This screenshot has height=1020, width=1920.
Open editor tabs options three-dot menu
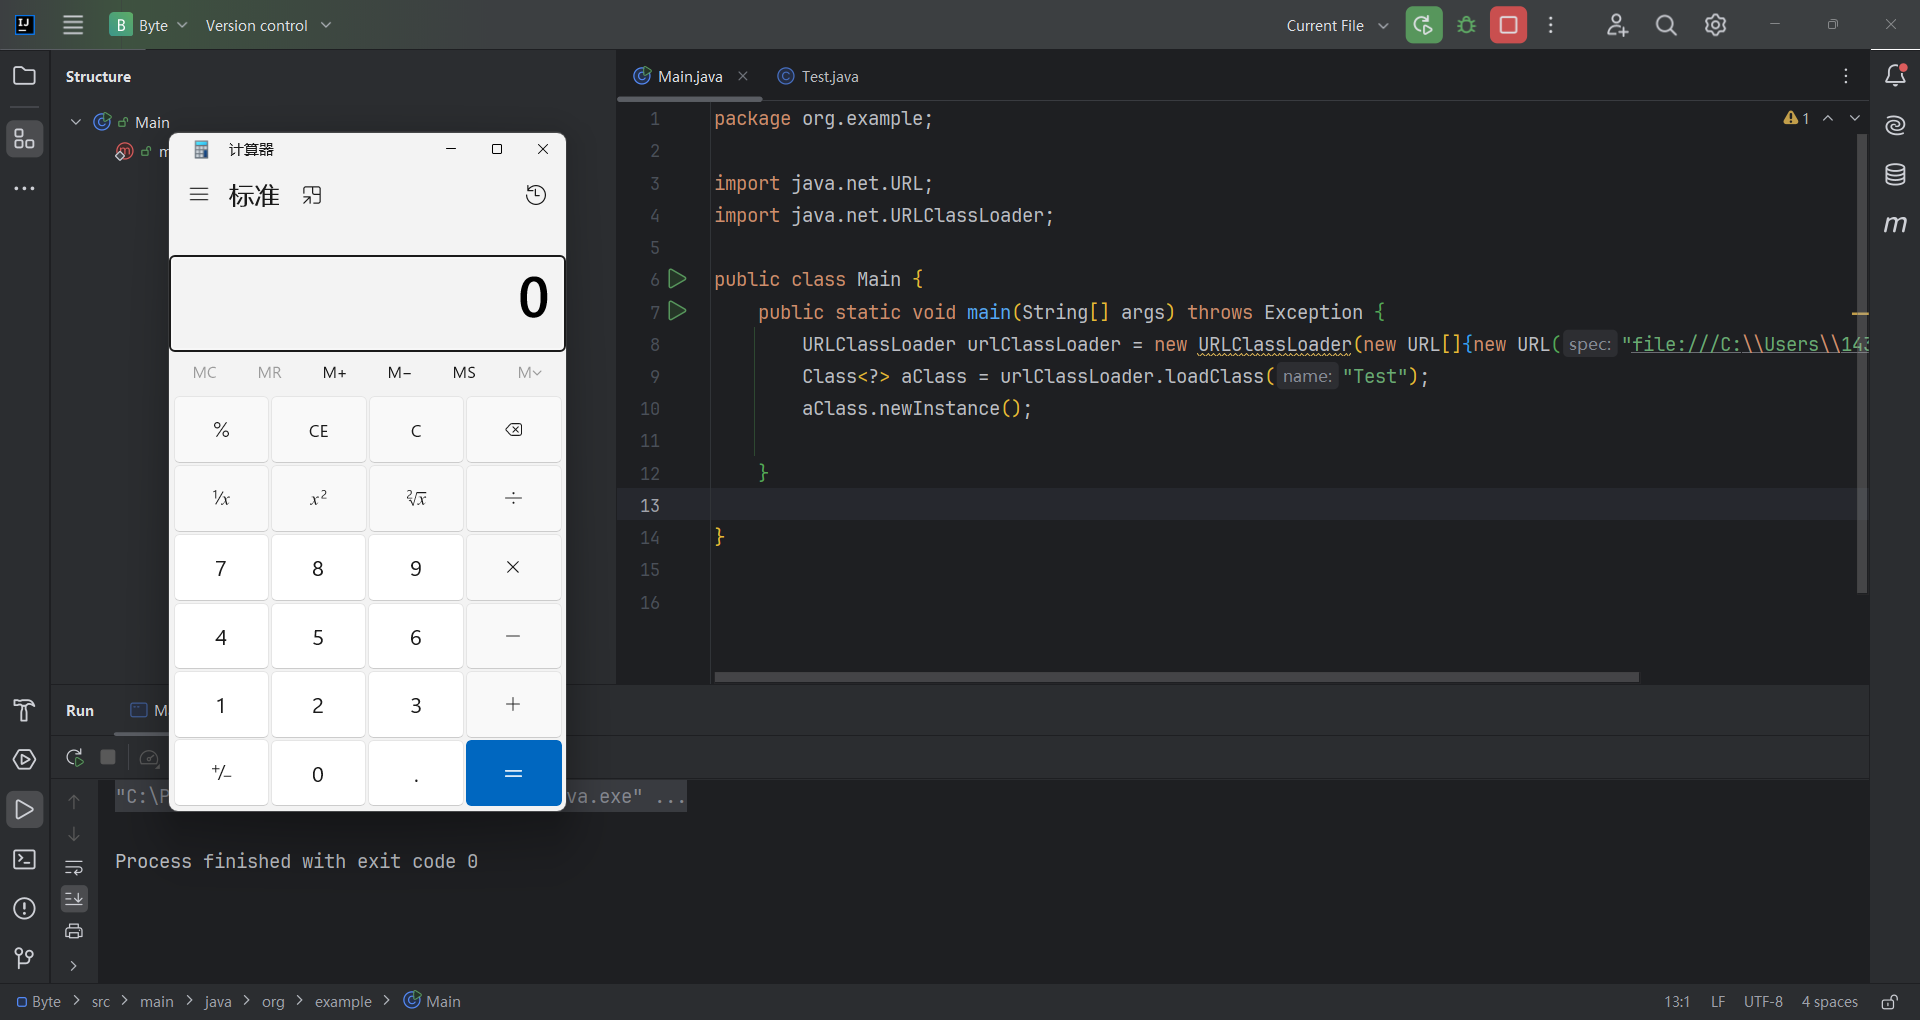[1846, 76]
